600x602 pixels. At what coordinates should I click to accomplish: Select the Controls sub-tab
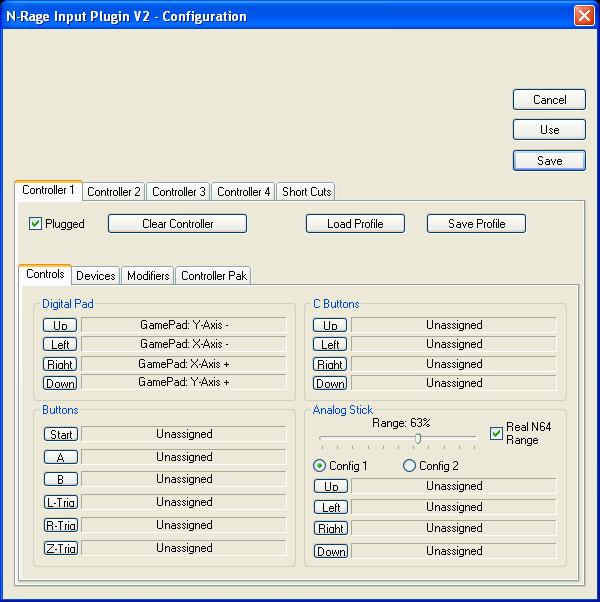coord(45,274)
